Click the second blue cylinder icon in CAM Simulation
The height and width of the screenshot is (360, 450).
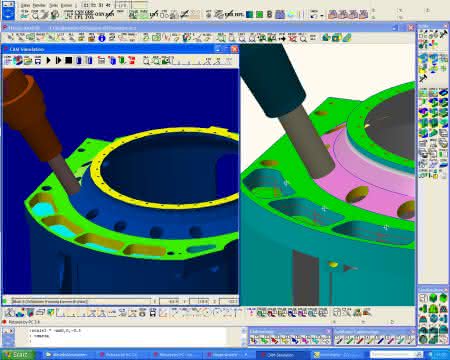tap(89, 60)
